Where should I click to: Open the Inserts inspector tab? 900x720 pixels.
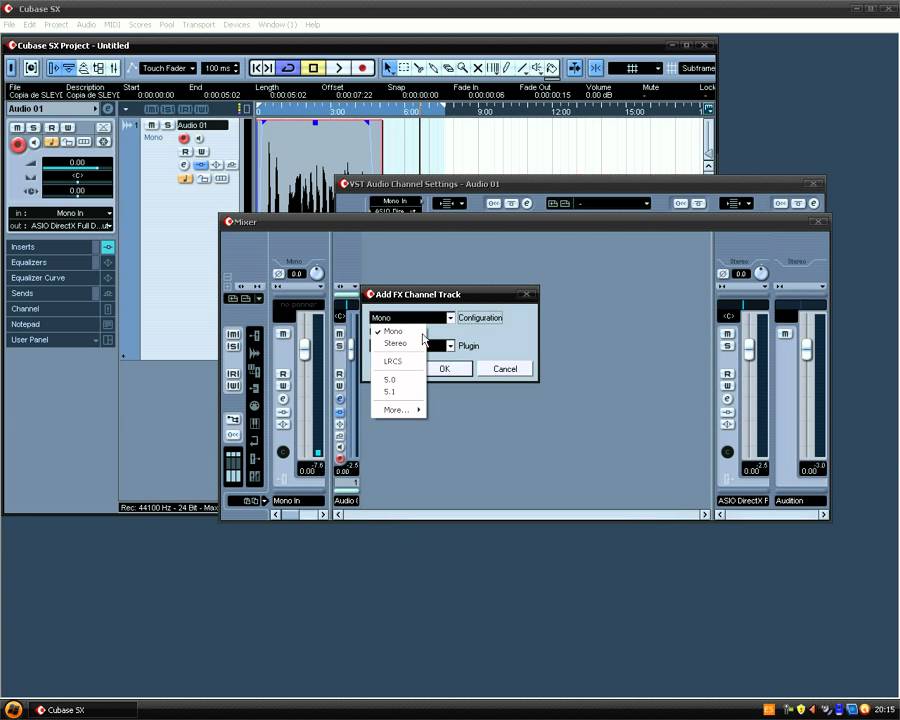[51, 247]
